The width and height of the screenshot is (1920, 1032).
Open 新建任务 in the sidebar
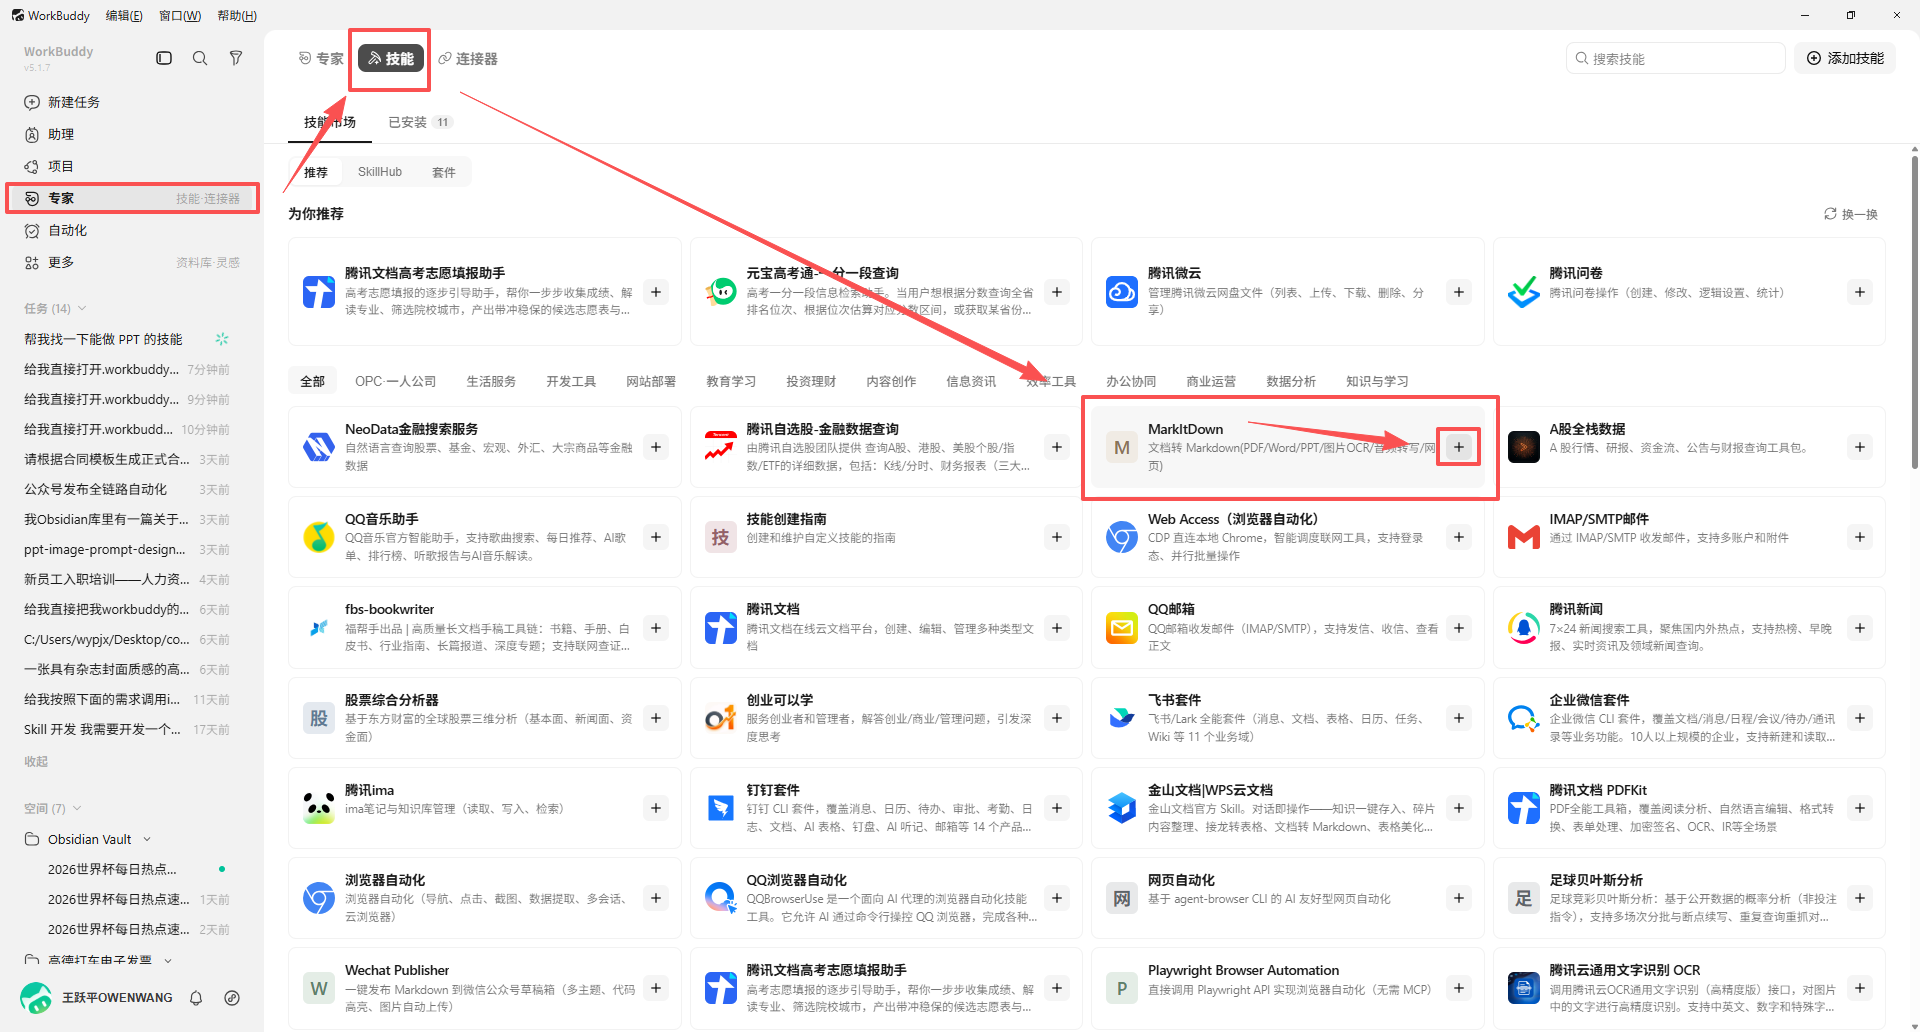[x=132, y=102]
